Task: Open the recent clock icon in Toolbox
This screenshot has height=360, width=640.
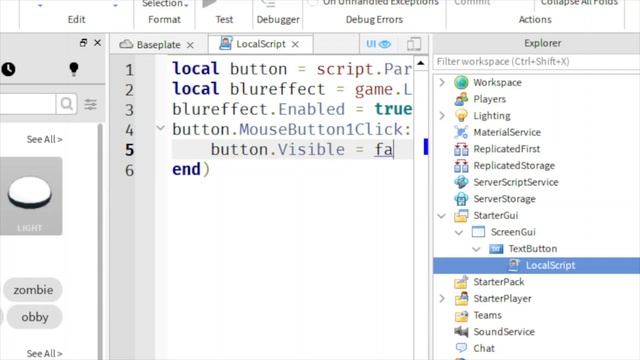Action: tap(8, 69)
